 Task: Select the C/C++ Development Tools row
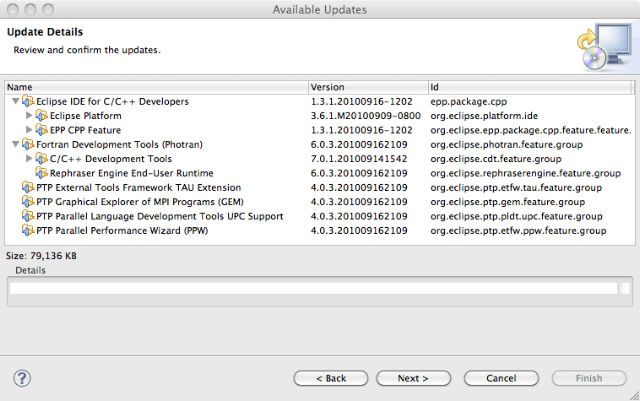click(x=320, y=158)
